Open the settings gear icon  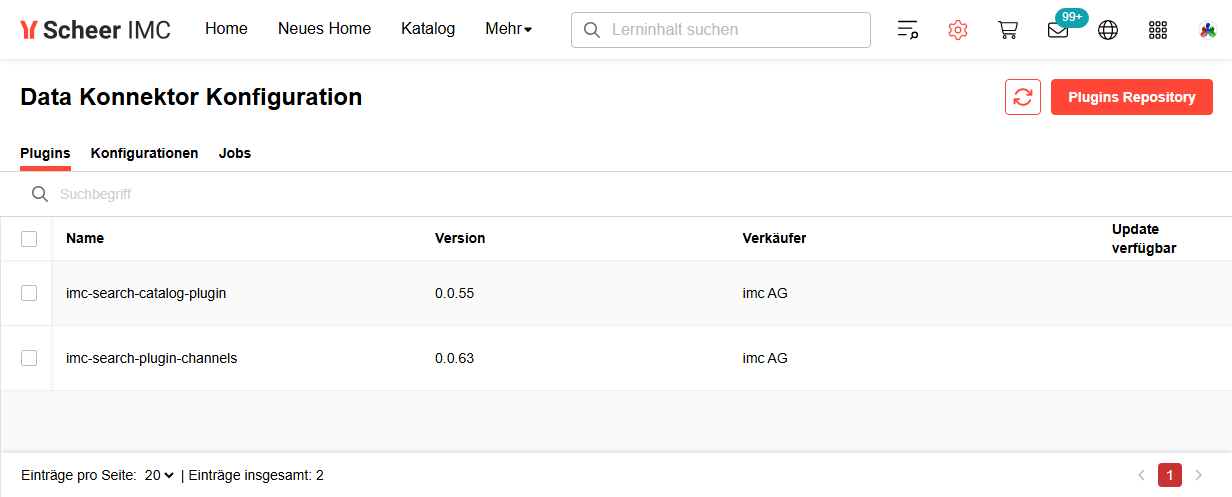957,30
